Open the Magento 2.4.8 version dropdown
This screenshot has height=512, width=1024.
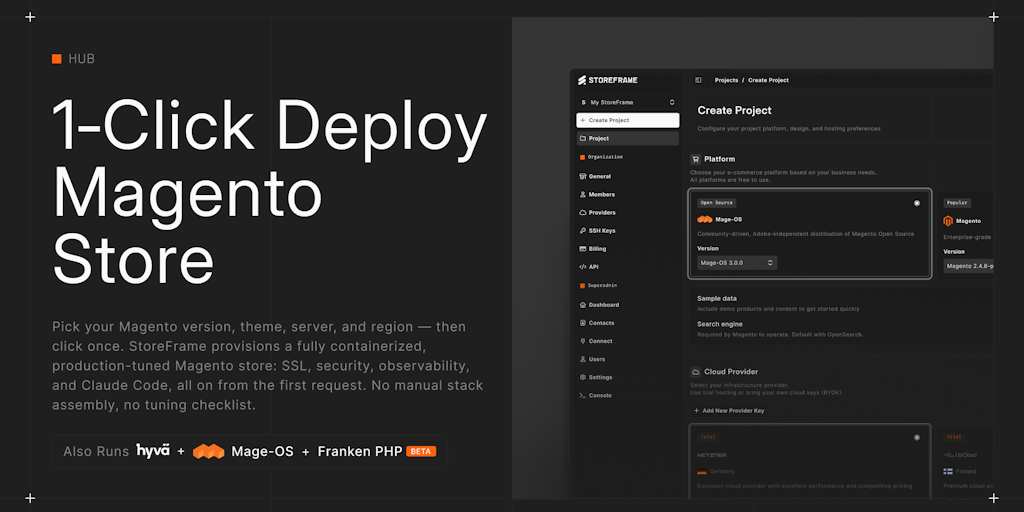tap(969, 266)
